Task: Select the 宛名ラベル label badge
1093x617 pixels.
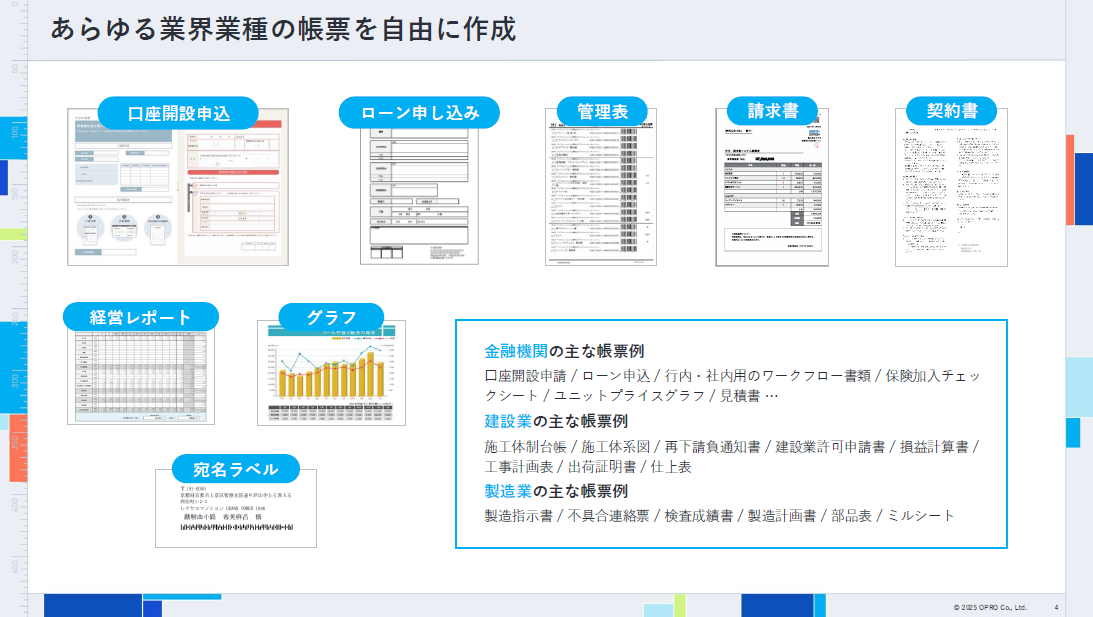Action: pos(236,469)
